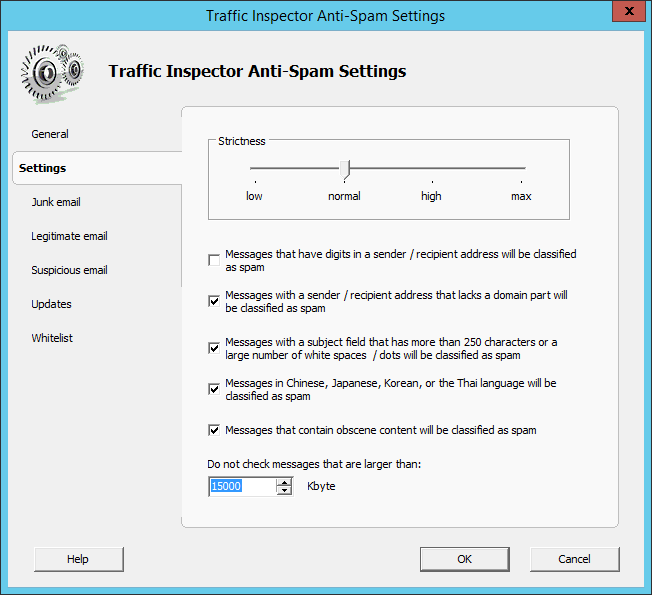
Task: Click the message size Kbyte input field
Action: point(241,486)
